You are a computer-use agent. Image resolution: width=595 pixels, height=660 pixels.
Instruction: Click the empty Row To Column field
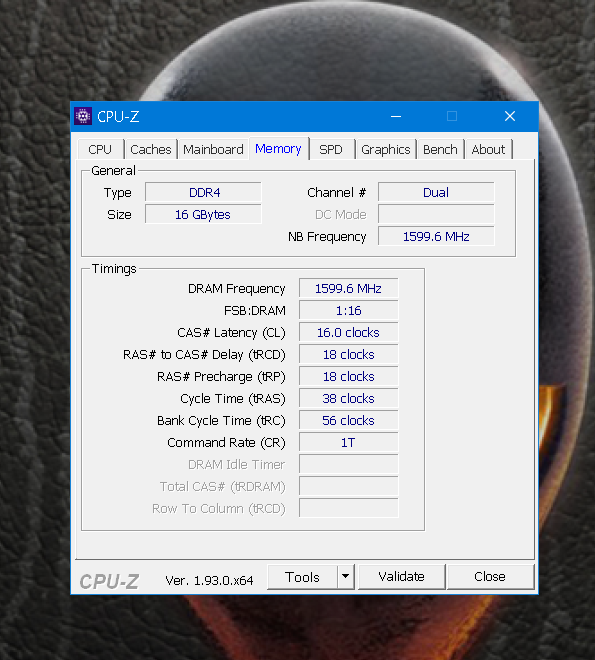(348, 508)
